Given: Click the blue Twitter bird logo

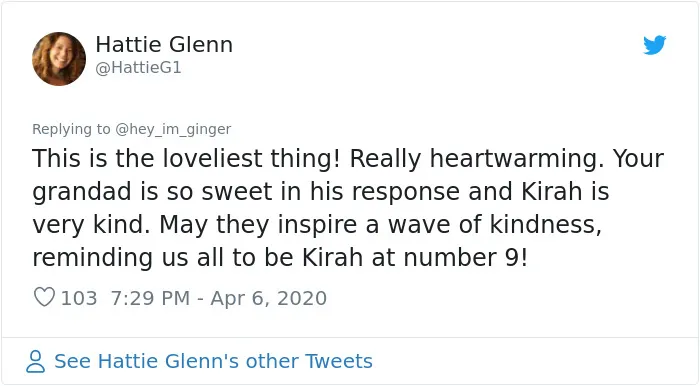Looking at the screenshot, I should pyautogui.click(x=654, y=45).
